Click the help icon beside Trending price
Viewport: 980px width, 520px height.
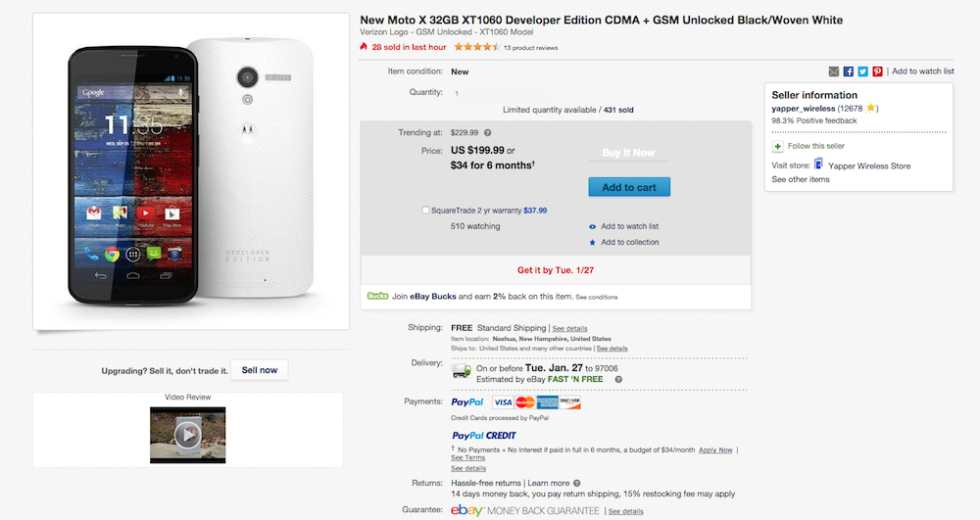[x=488, y=132]
